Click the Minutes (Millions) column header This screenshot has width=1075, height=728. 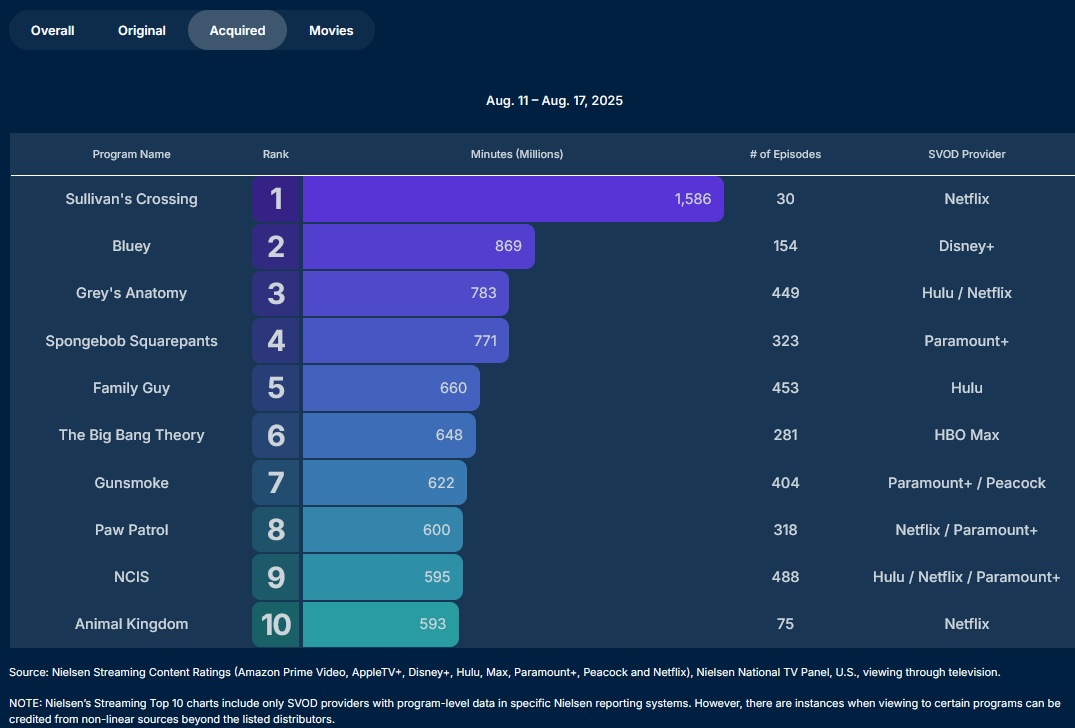517,154
